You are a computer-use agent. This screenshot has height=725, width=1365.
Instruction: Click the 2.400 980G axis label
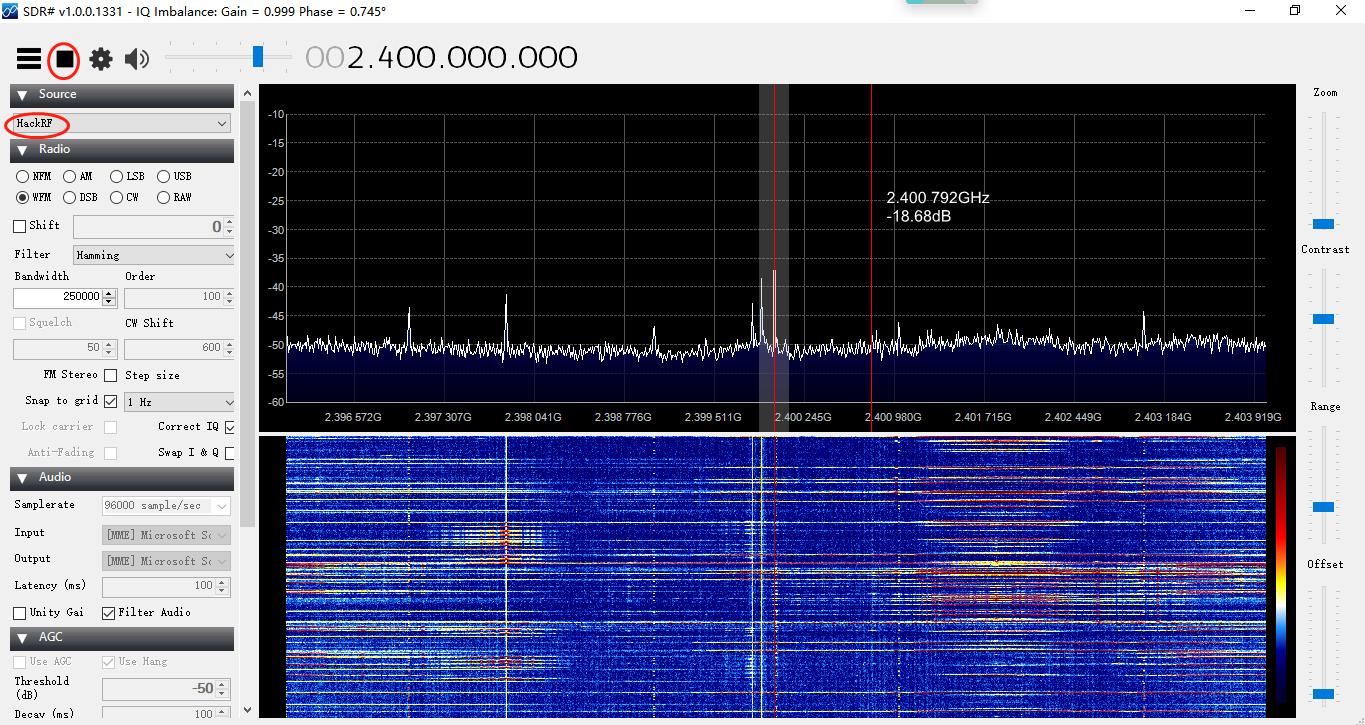(x=895, y=417)
